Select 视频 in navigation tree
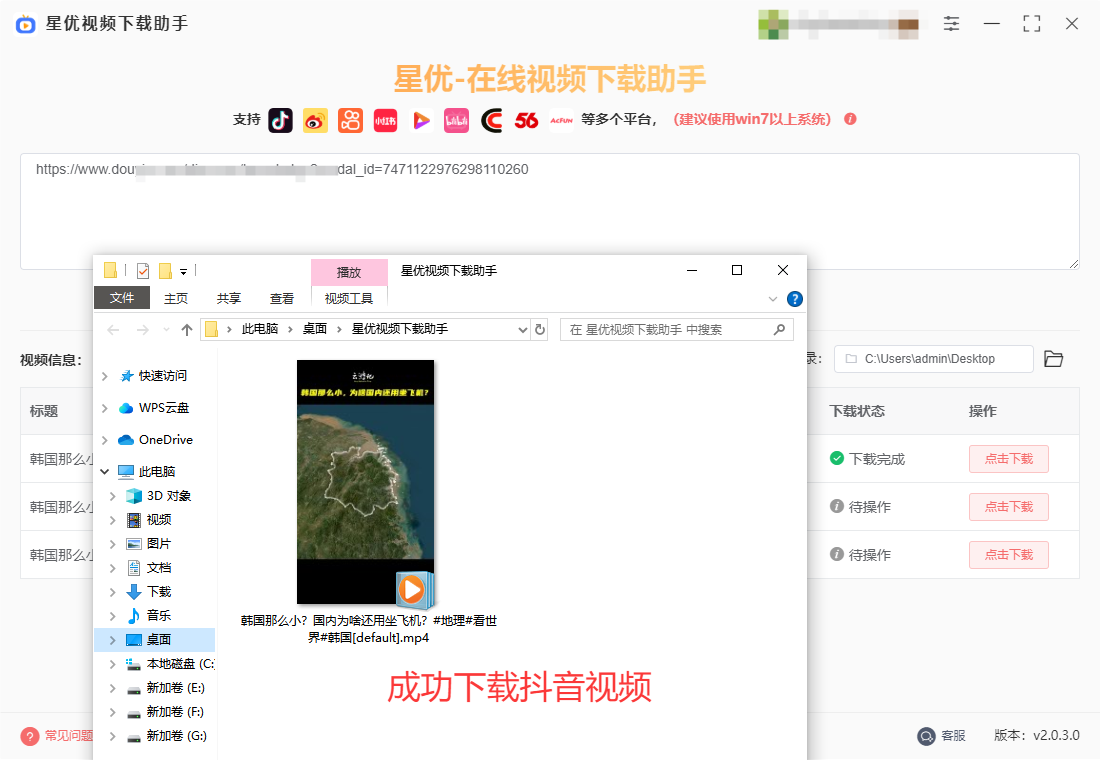The height and width of the screenshot is (760, 1100). pyautogui.click(x=159, y=520)
